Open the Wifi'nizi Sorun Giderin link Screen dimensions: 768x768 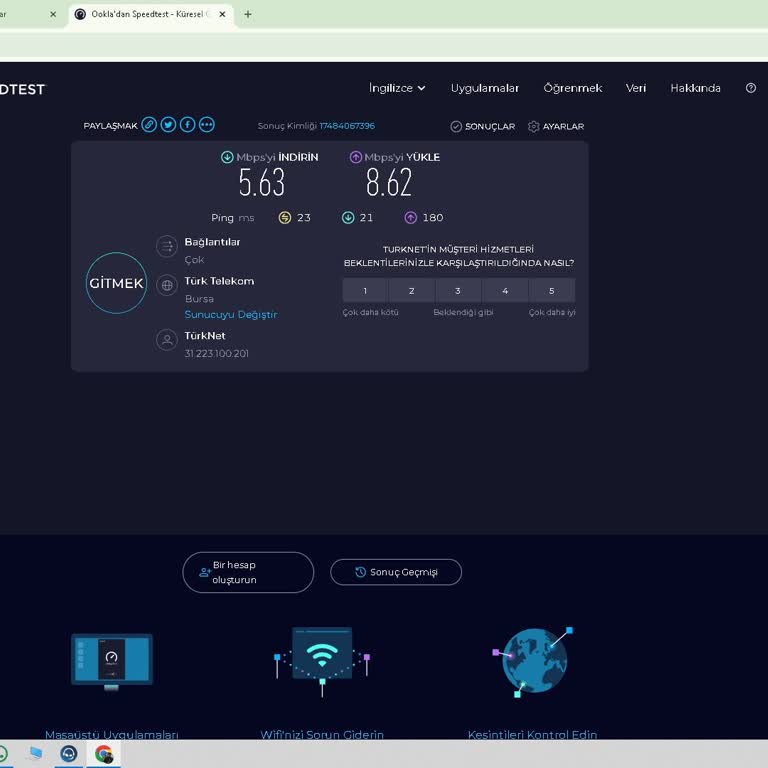pyautogui.click(x=322, y=734)
